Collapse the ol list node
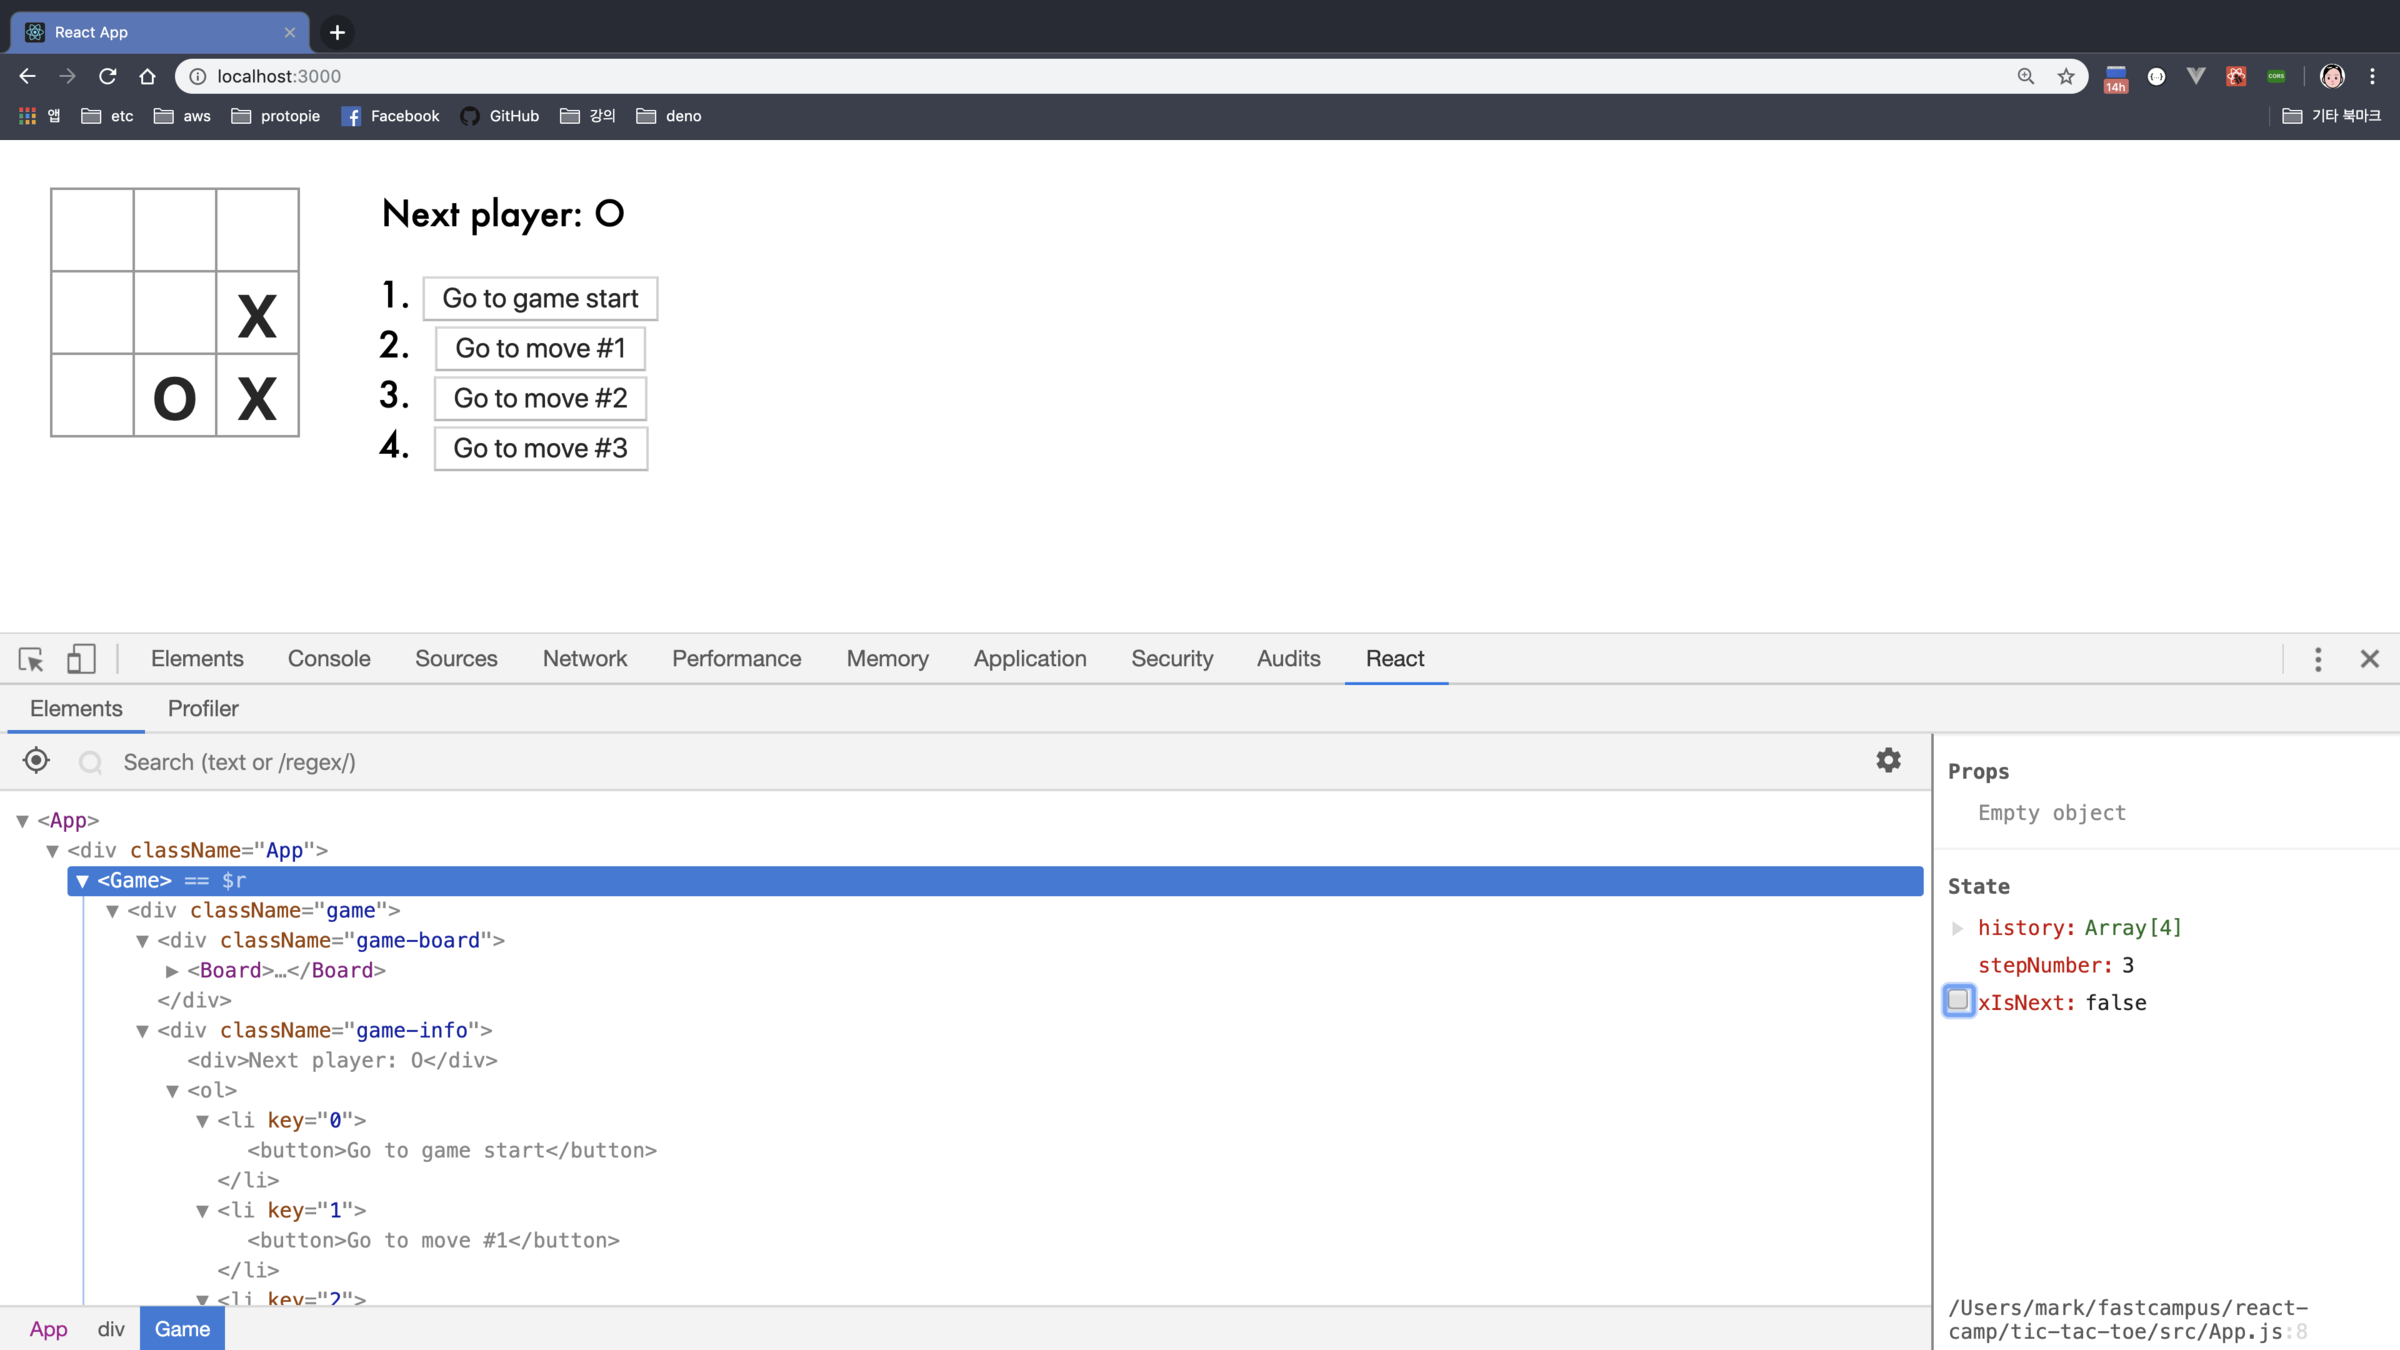The image size is (2400, 1350). point(172,1091)
